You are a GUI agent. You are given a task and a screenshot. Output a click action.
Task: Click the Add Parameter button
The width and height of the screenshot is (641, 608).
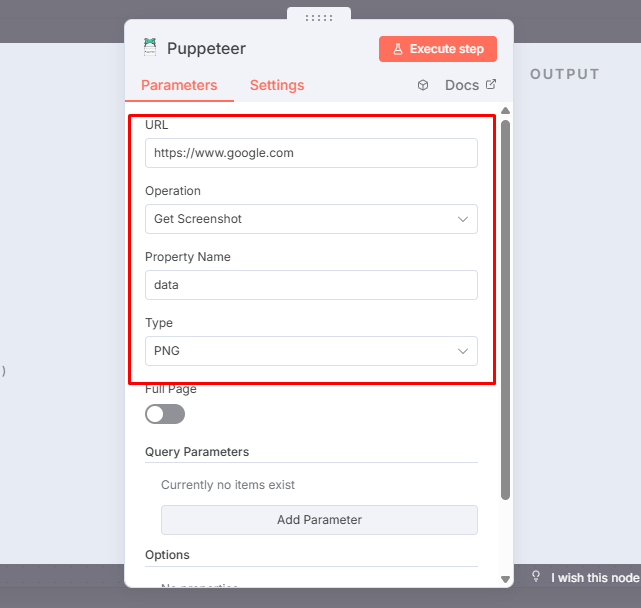point(319,520)
